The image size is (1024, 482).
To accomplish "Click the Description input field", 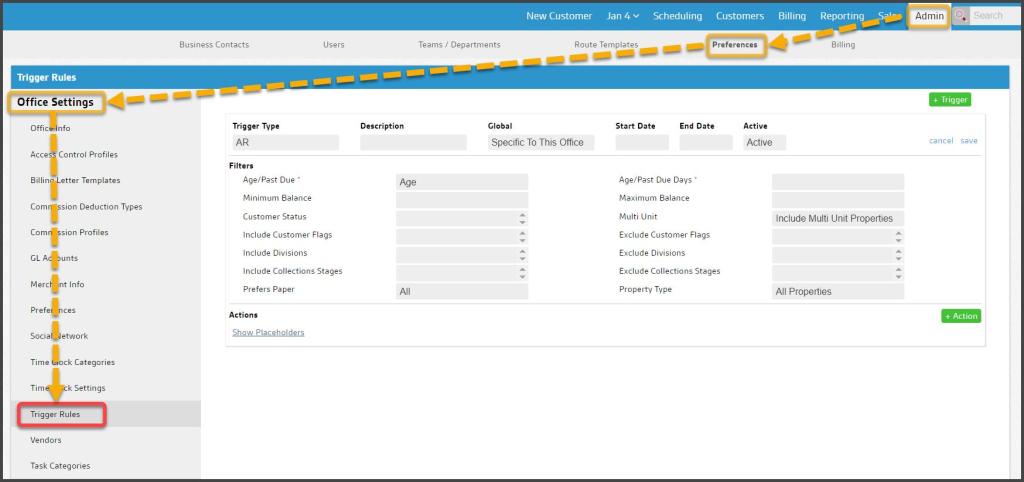I will [x=413, y=143].
